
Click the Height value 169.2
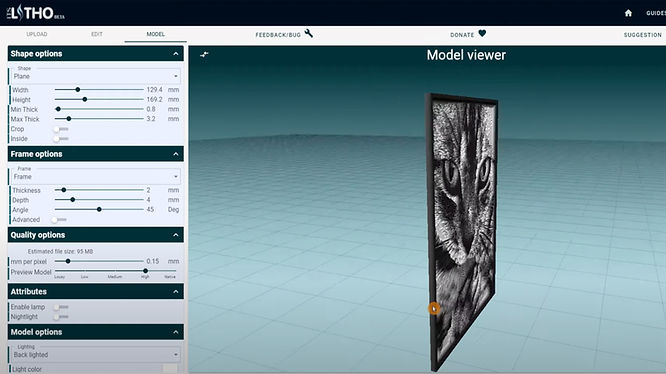tap(155, 99)
